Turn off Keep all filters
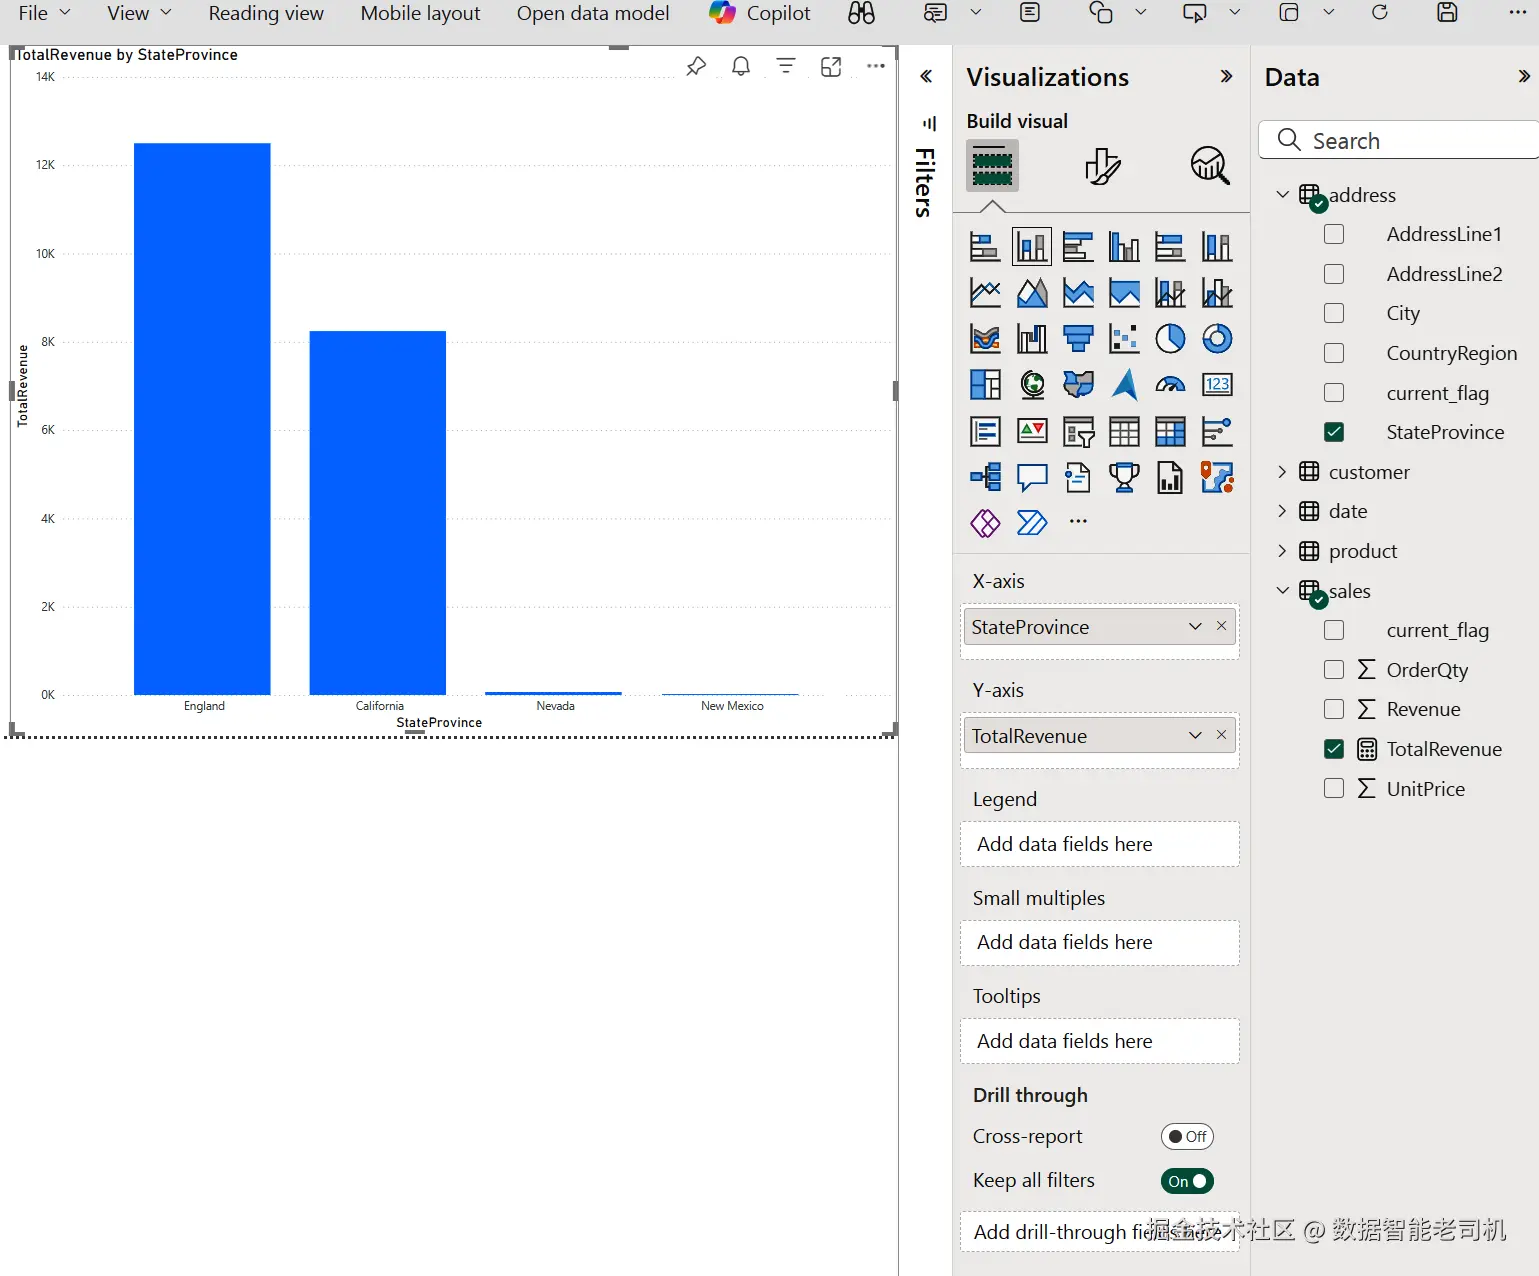 [x=1187, y=1181]
